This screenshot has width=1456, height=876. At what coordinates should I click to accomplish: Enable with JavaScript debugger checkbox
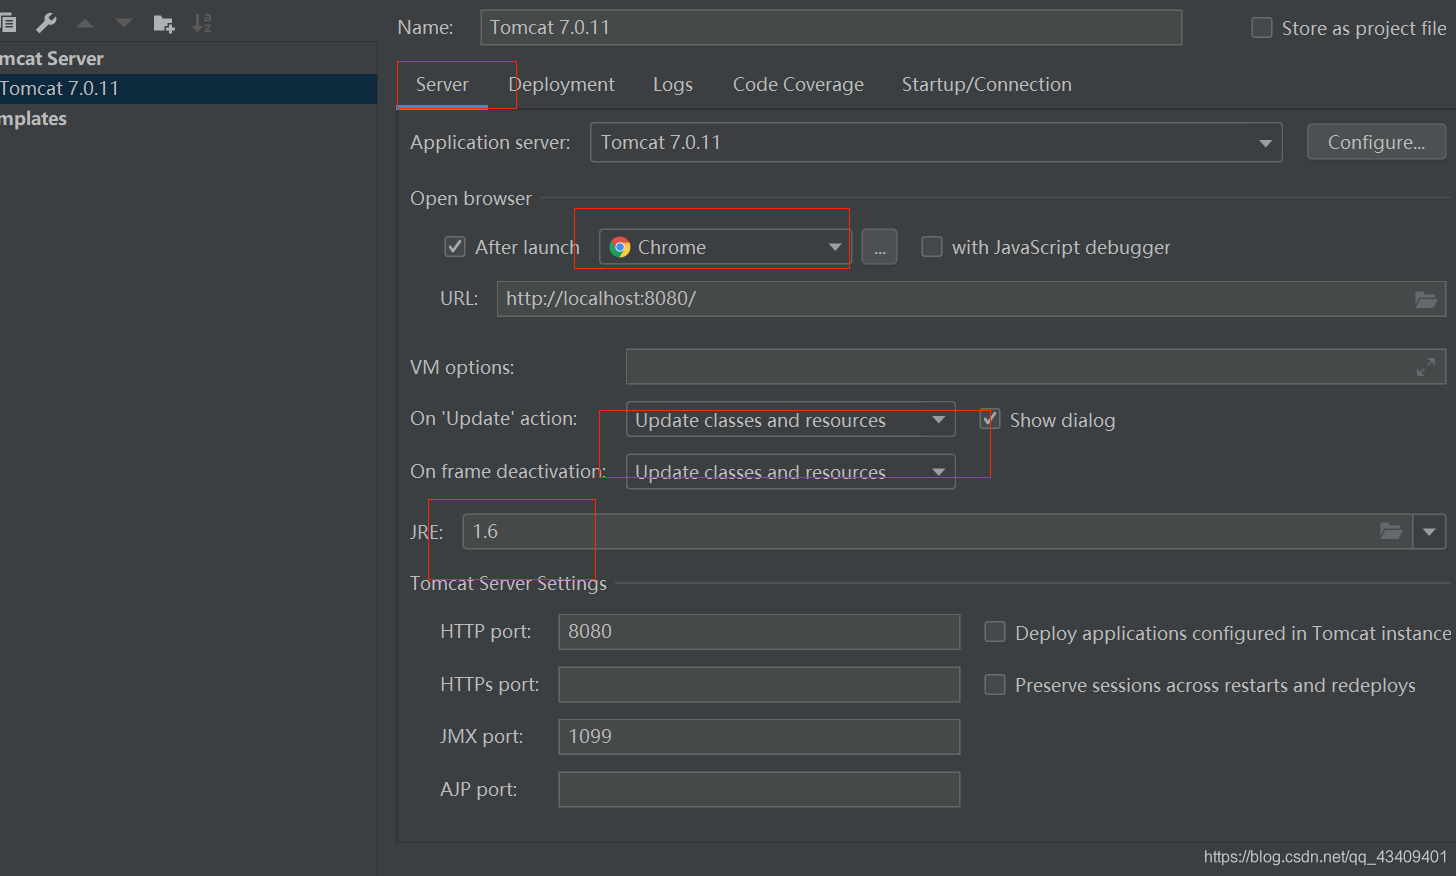pyautogui.click(x=932, y=246)
